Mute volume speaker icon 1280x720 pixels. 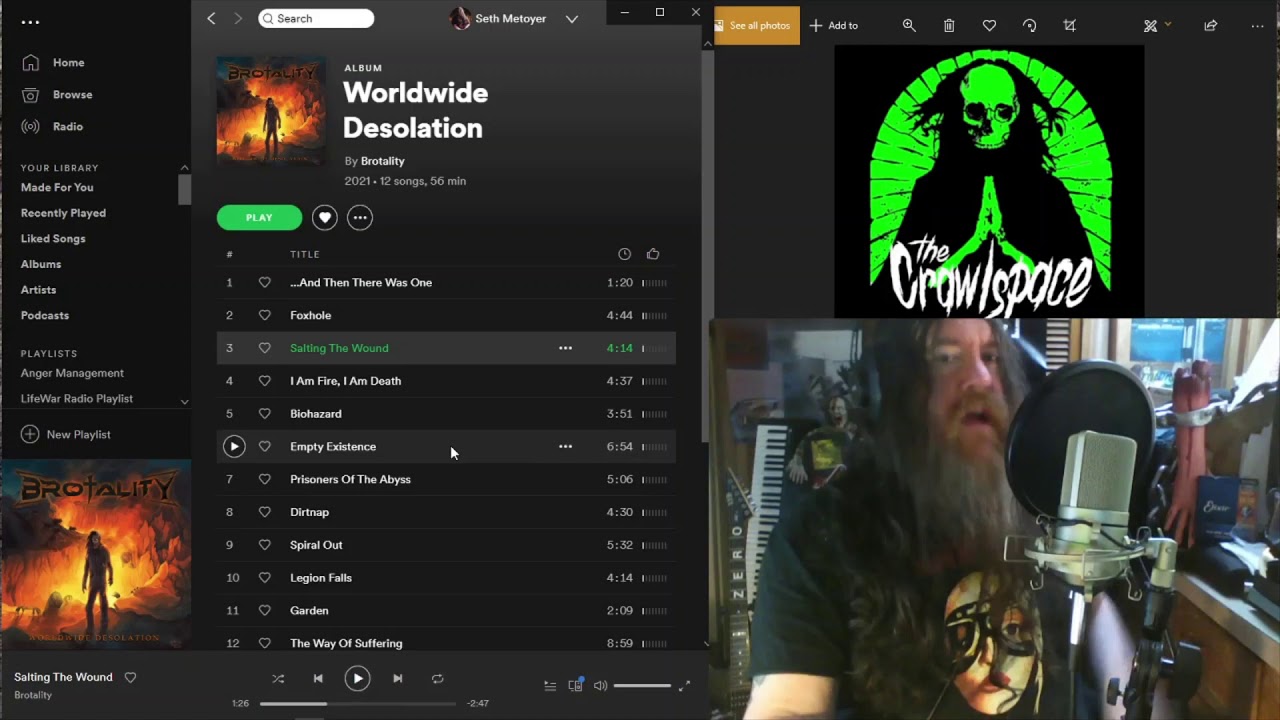(600, 686)
